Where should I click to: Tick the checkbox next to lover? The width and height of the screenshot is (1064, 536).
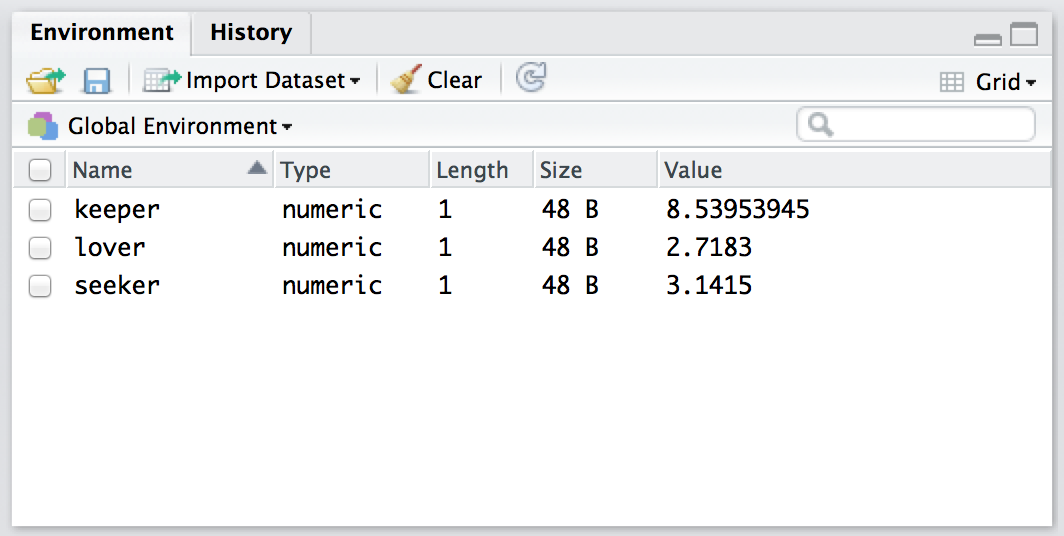(40, 248)
